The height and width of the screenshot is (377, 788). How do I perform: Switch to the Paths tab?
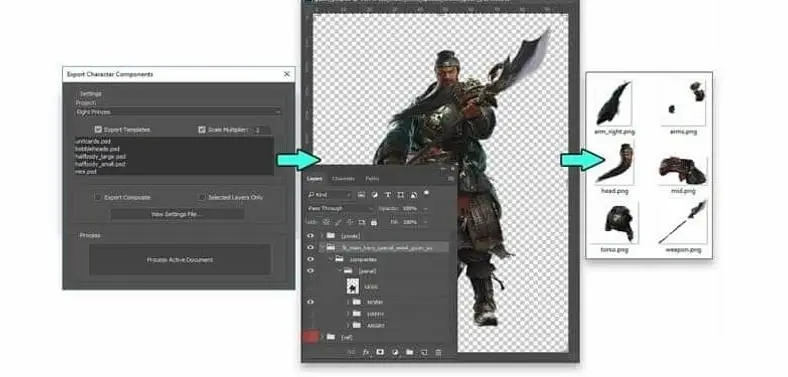(x=372, y=178)
